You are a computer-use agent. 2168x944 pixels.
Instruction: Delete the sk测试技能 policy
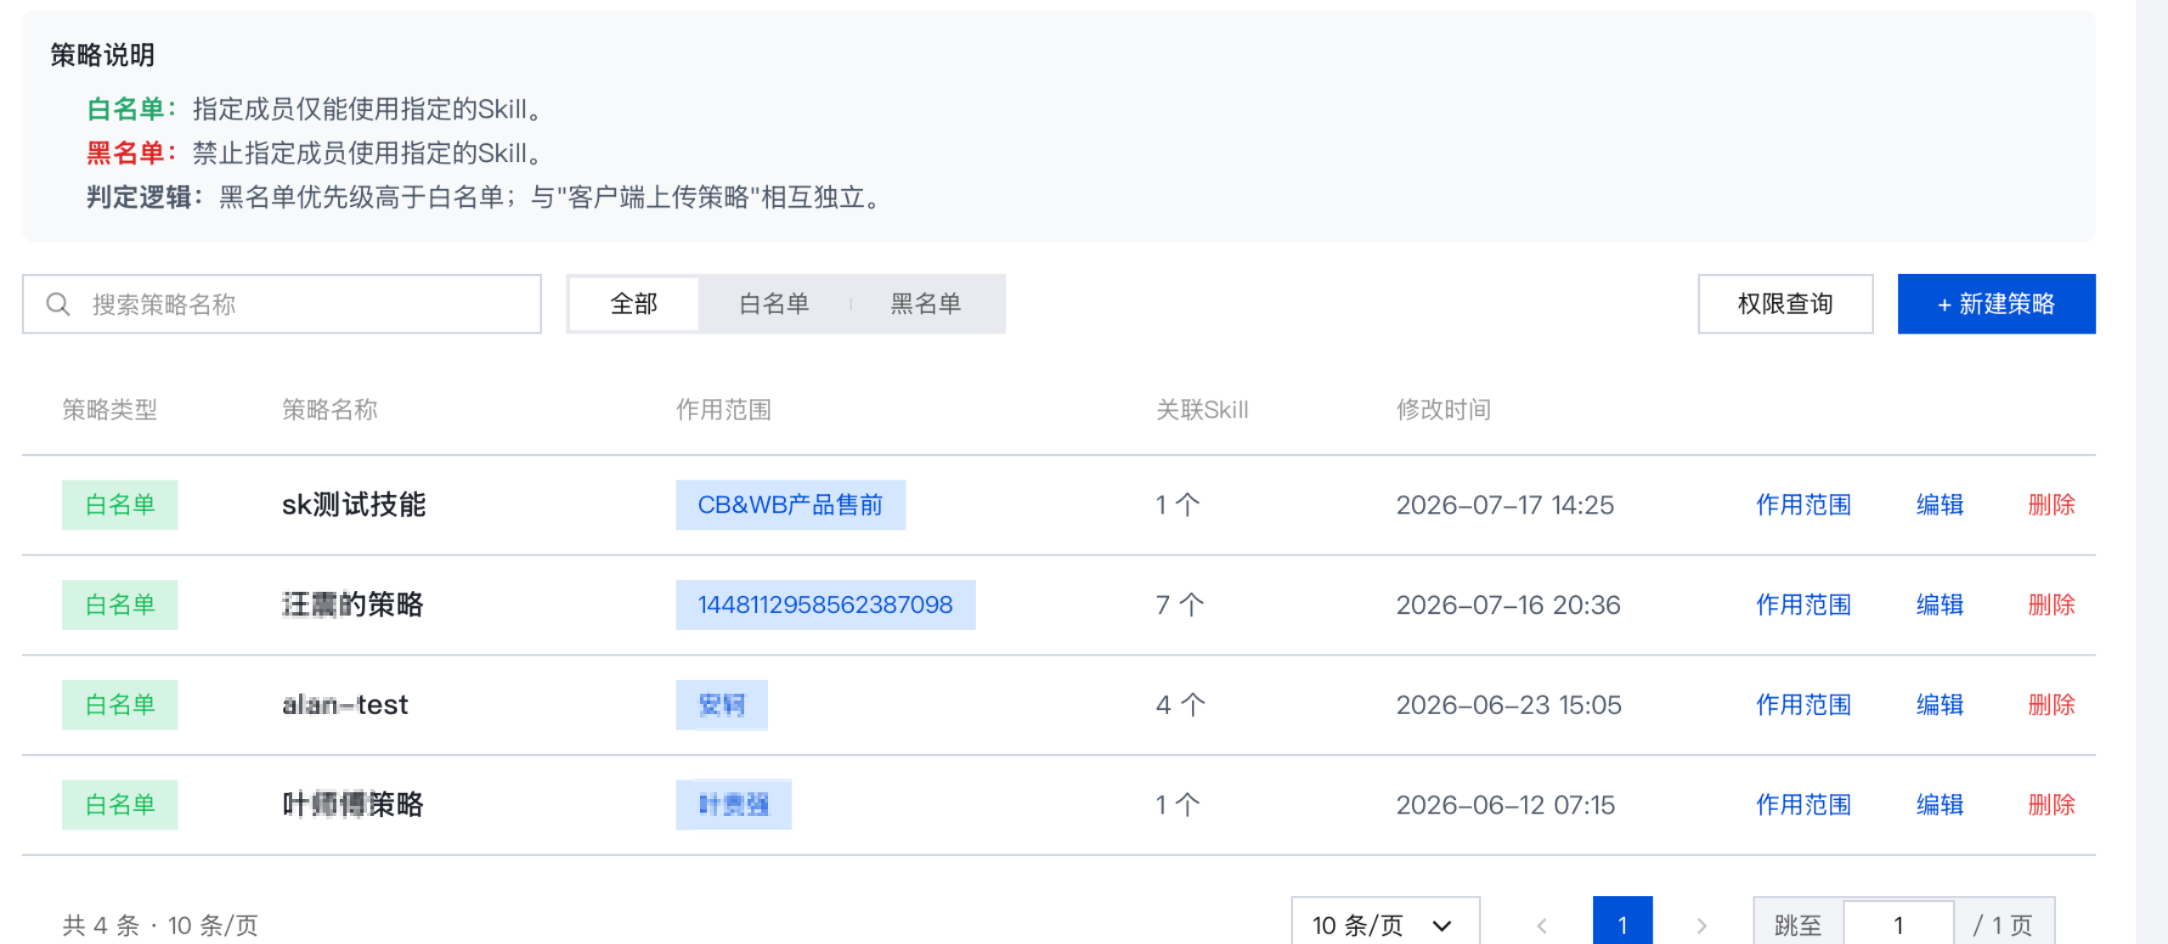(x=2051, y=505)
